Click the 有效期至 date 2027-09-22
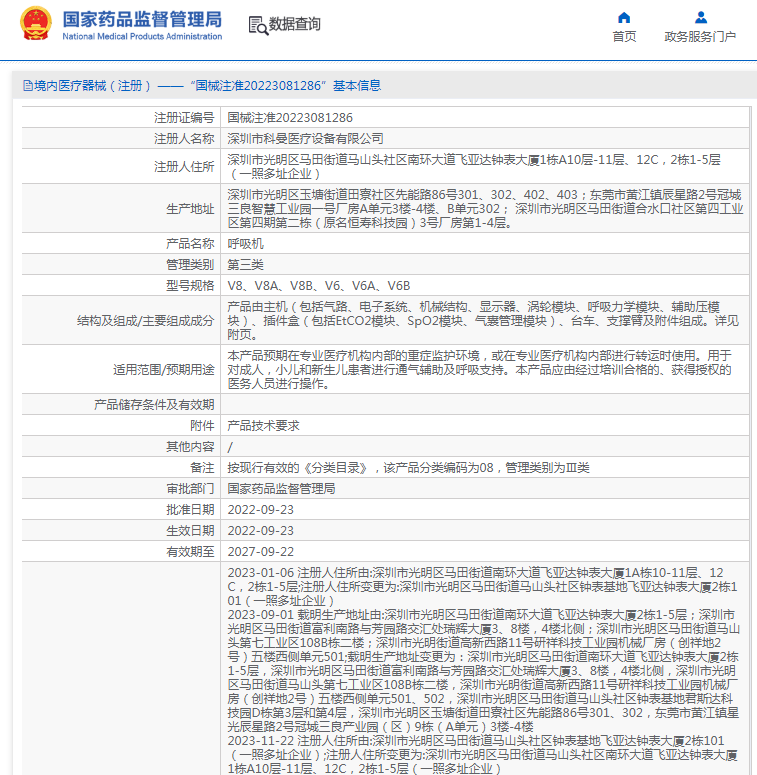Viewport: 757px width, 775px height. [x=261, y=551]
